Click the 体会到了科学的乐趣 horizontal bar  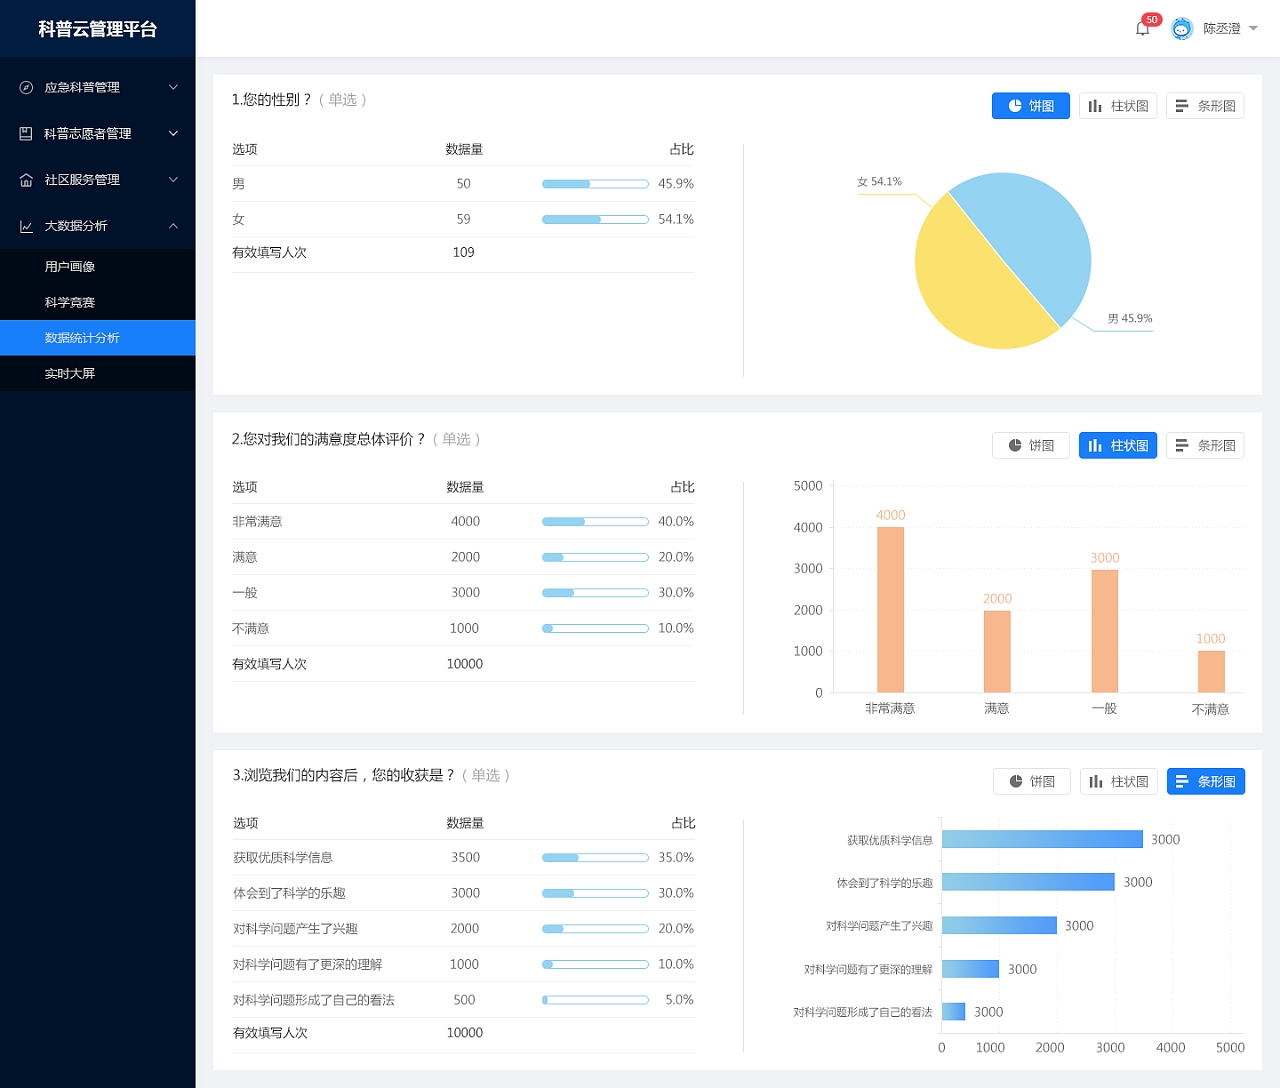1028,882
